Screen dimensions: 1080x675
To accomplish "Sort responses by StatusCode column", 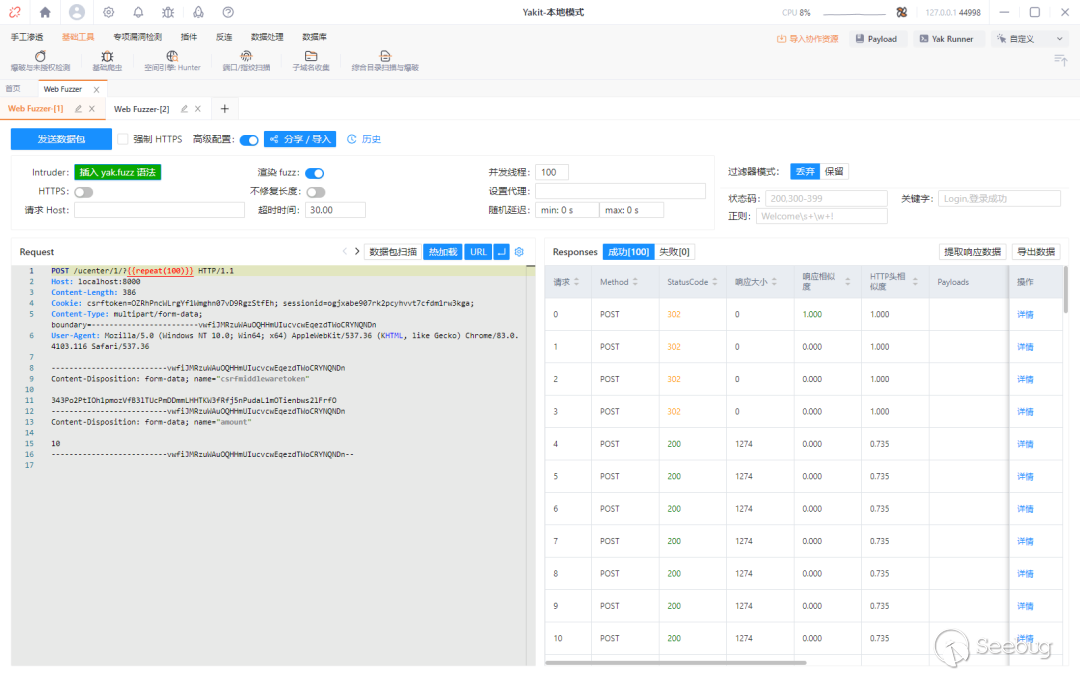I will tap(716, 282).
